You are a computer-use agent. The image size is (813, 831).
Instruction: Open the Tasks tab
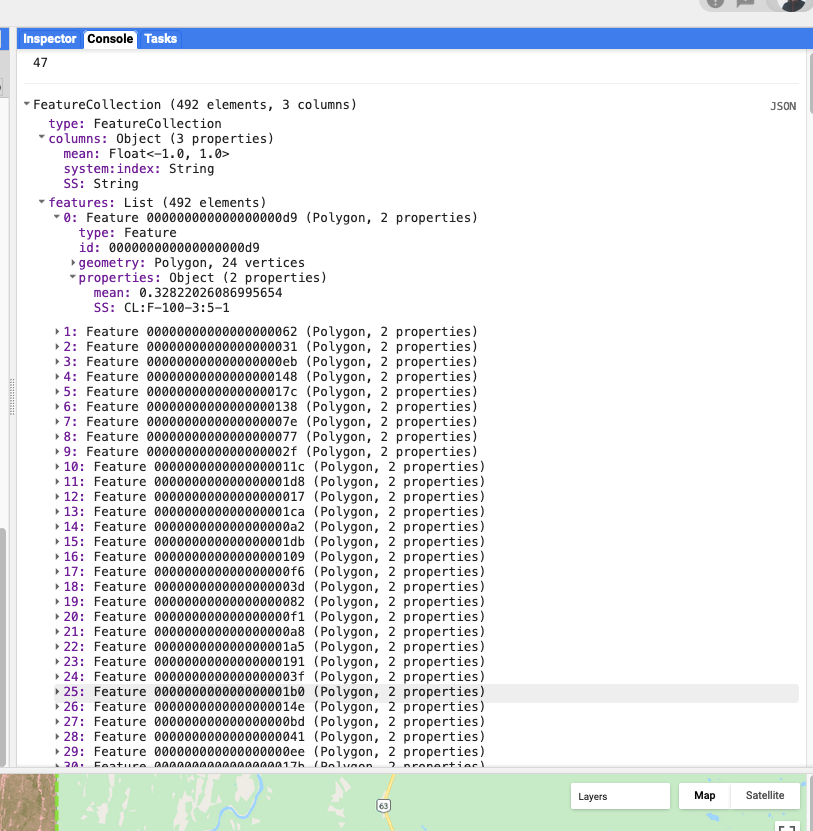(x=160, y=39)
